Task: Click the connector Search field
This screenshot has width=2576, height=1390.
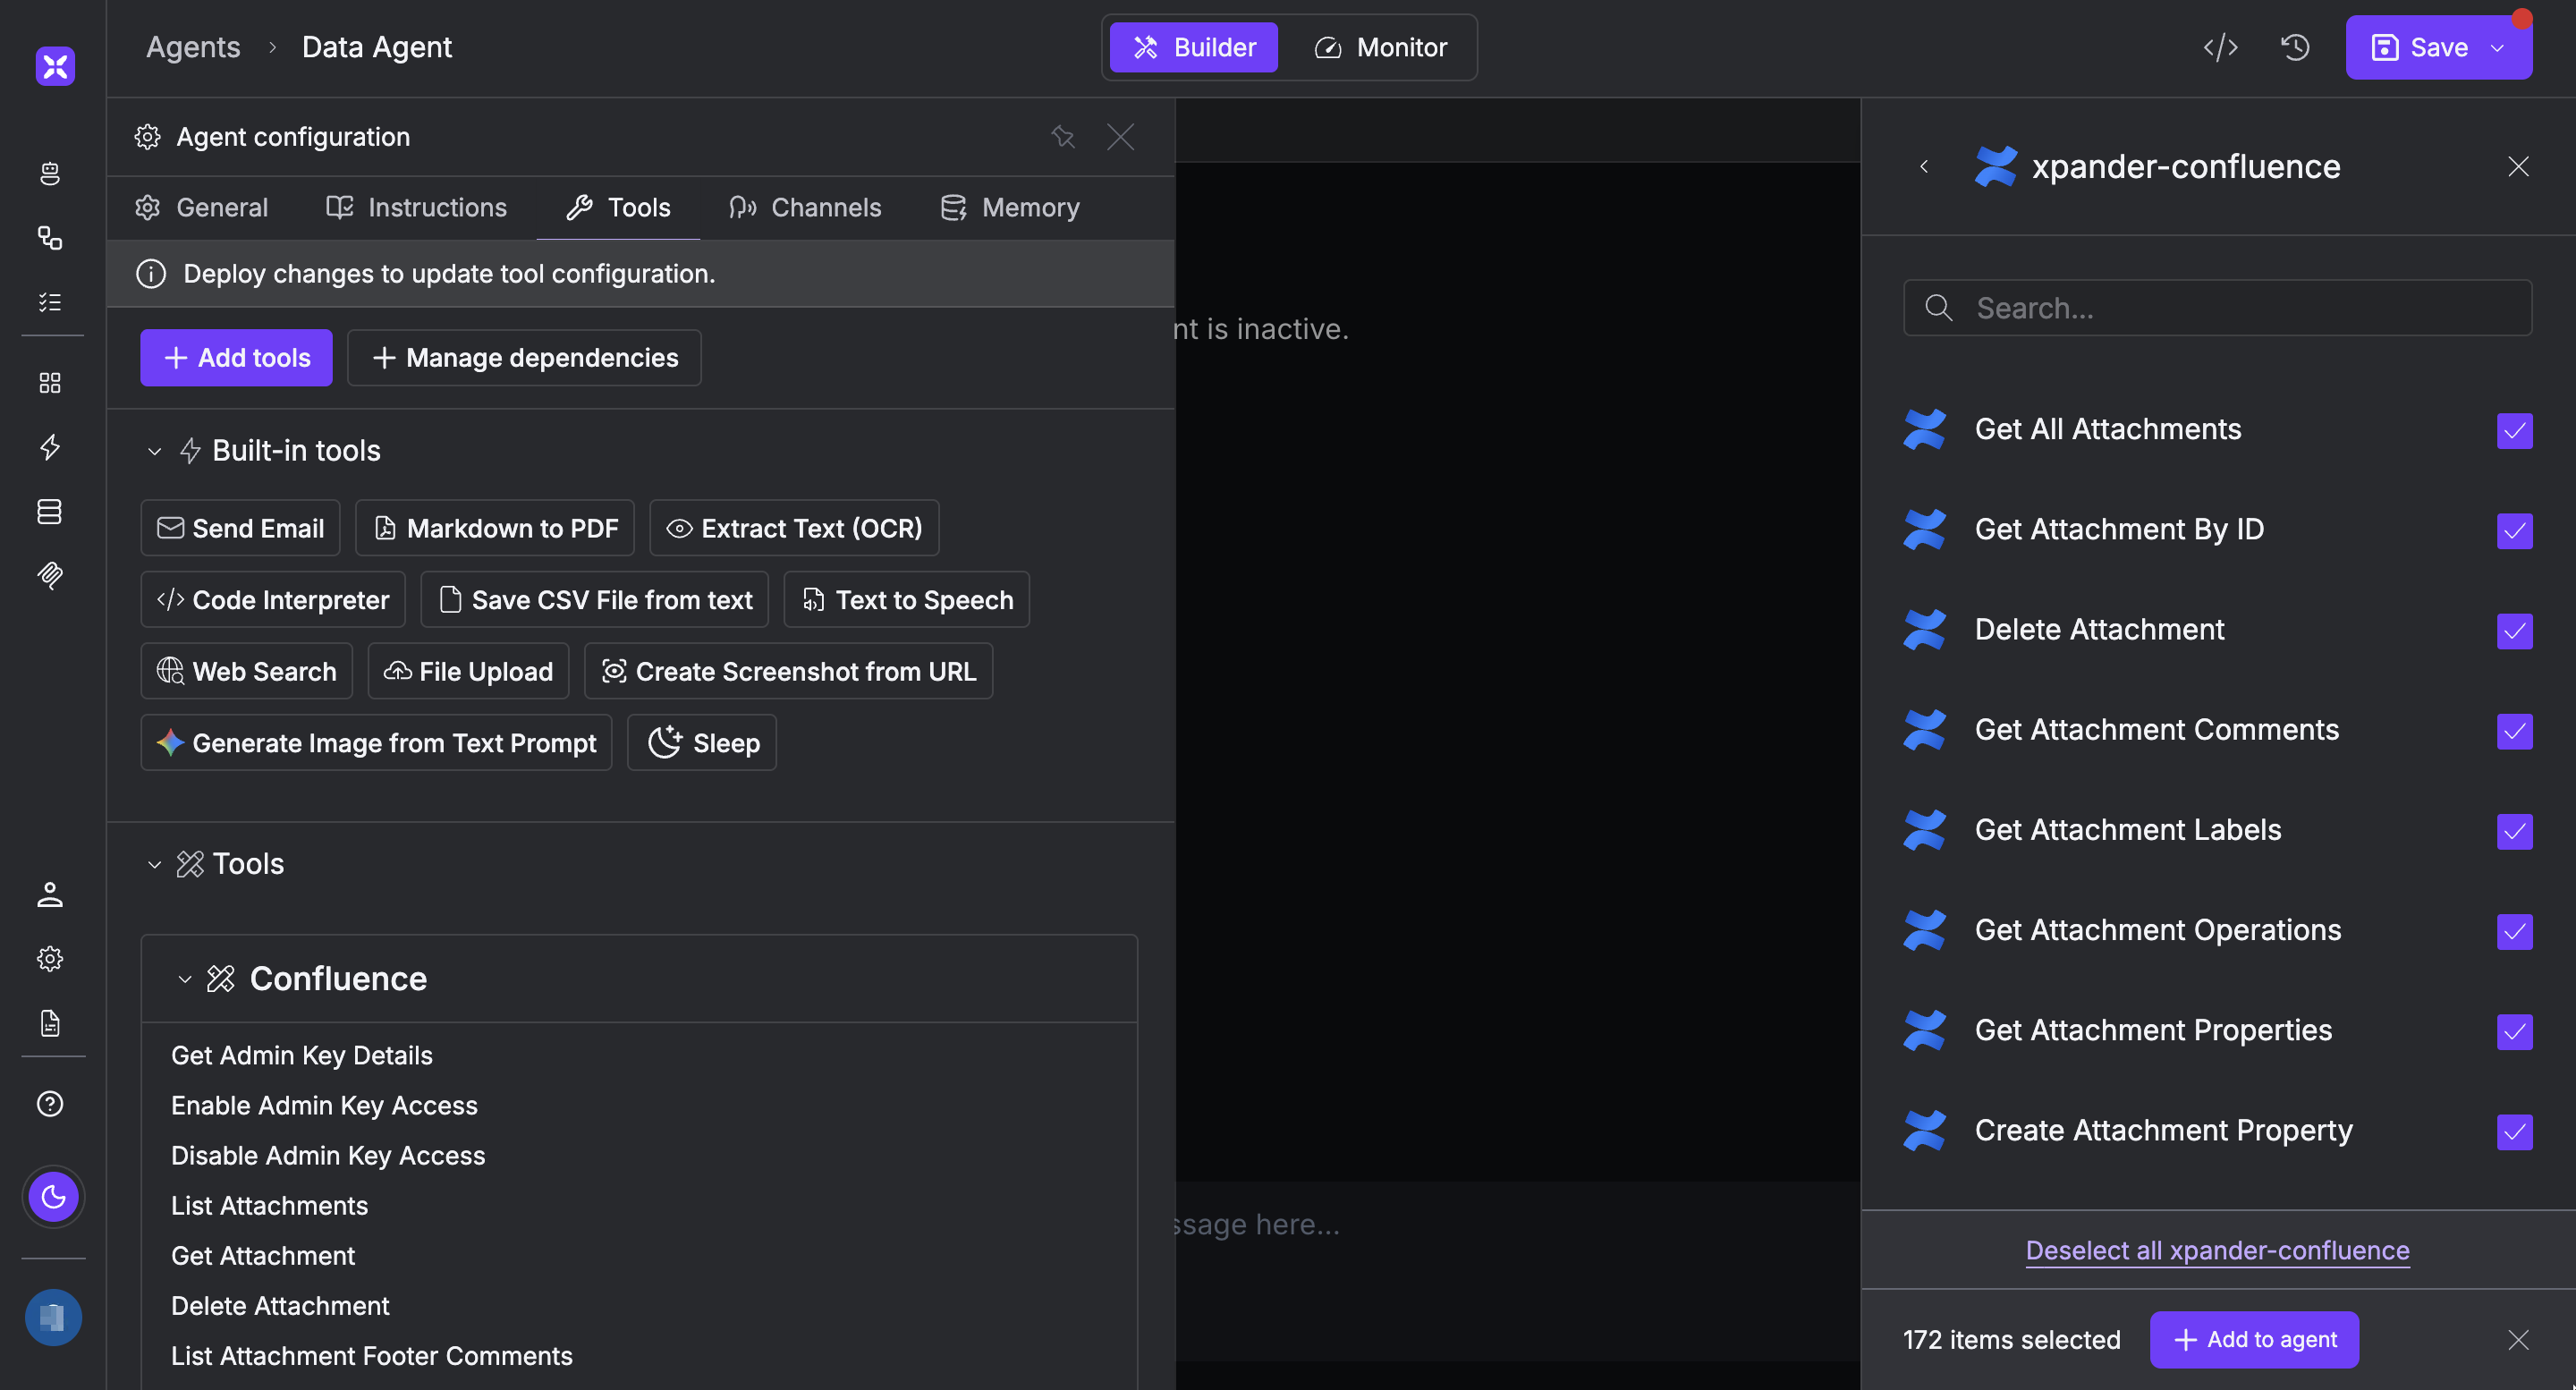Action: pyautogui.click(x=2217, y=308)
